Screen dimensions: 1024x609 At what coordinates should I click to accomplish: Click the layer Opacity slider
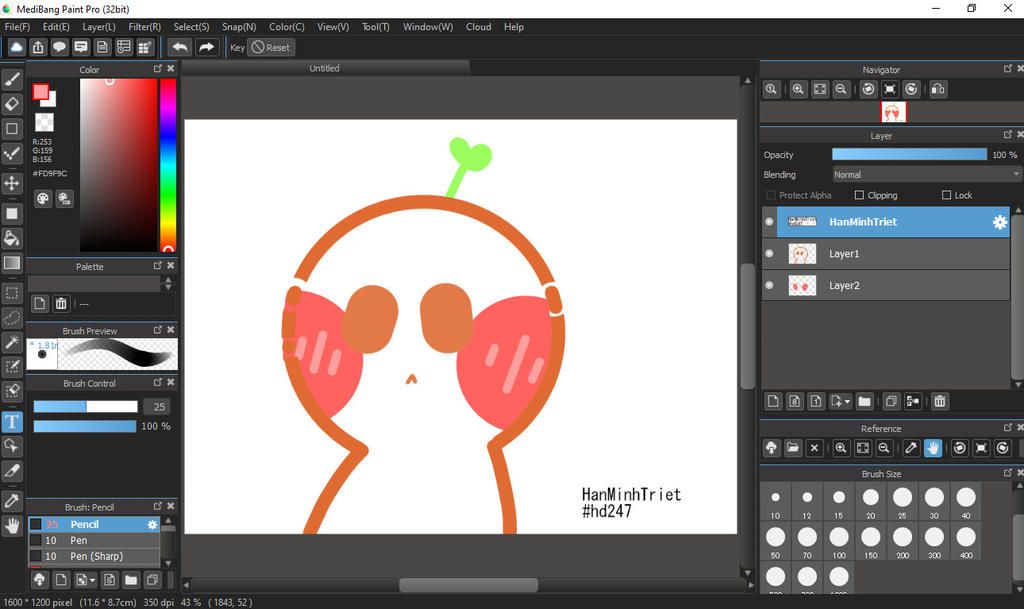click(x=909, y=155)
